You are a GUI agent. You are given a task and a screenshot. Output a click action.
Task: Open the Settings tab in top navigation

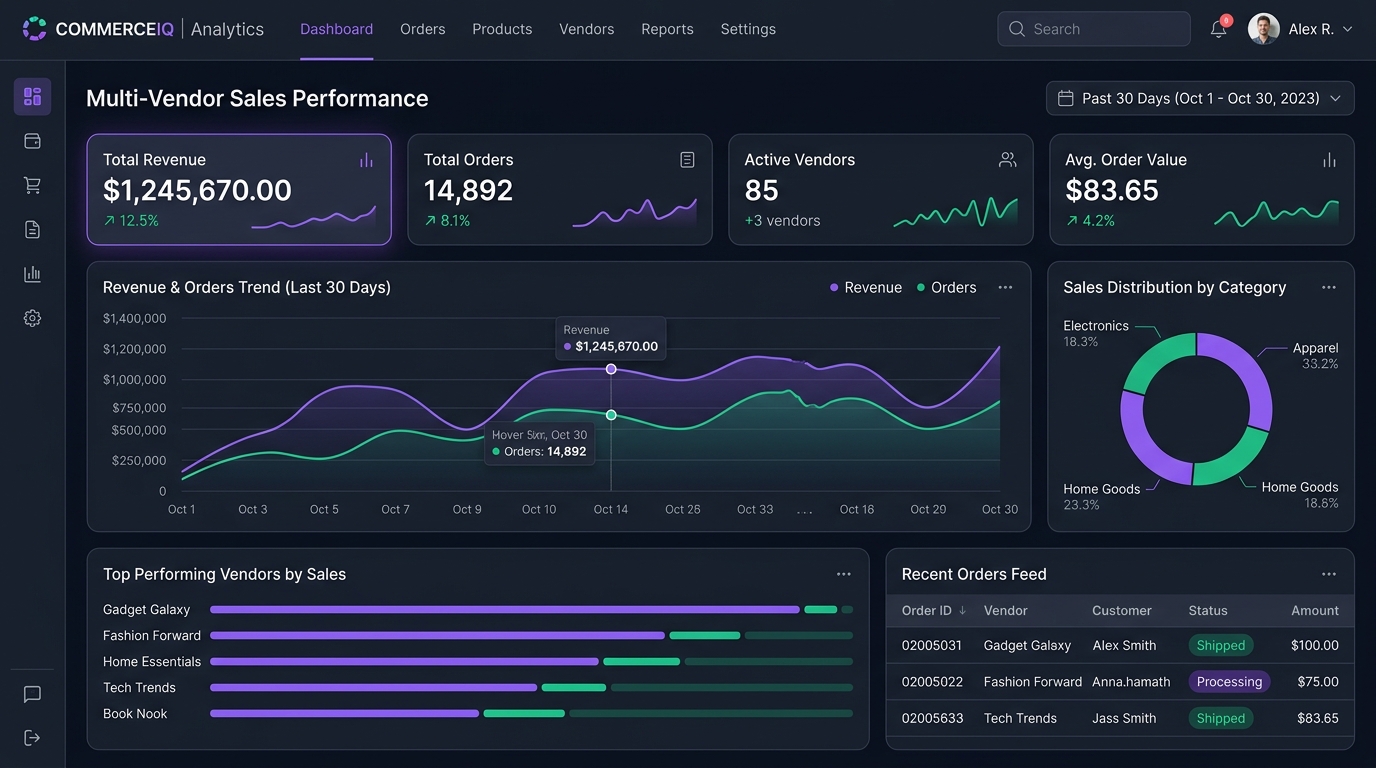point(748,29)
